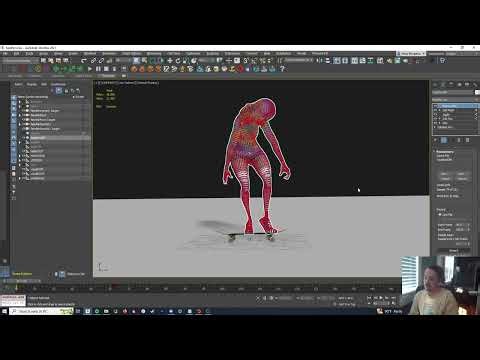
Task: Click the object color swatch beside the name field
Action: pos(477,92)
